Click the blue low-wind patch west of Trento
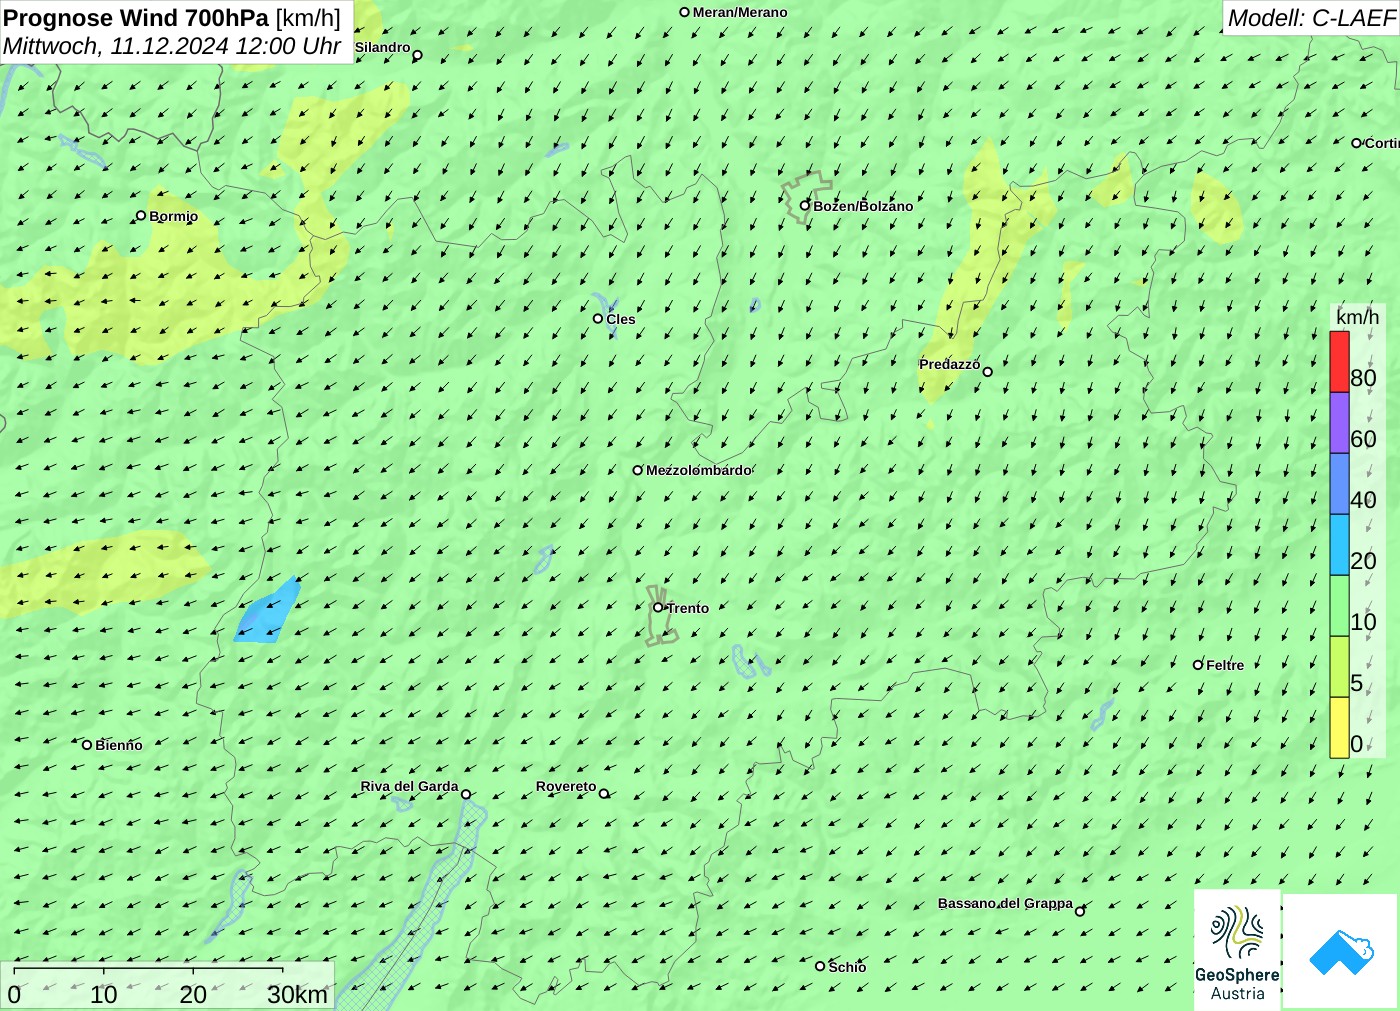This screenshot has height=1011, width=1400. [267, 611]
